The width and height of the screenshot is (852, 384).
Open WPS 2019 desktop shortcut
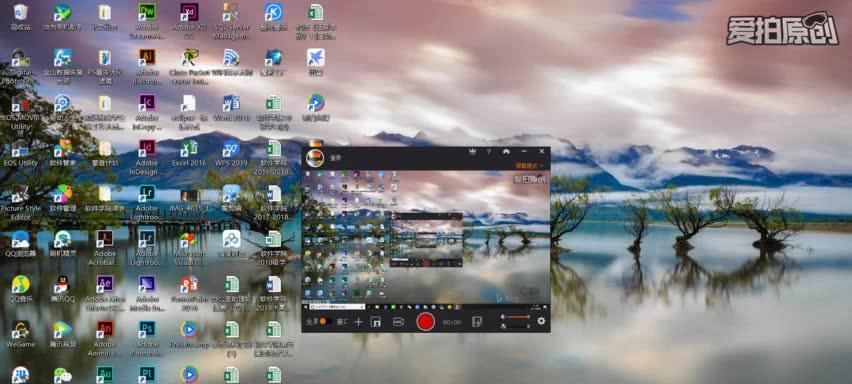click(231, 153)
